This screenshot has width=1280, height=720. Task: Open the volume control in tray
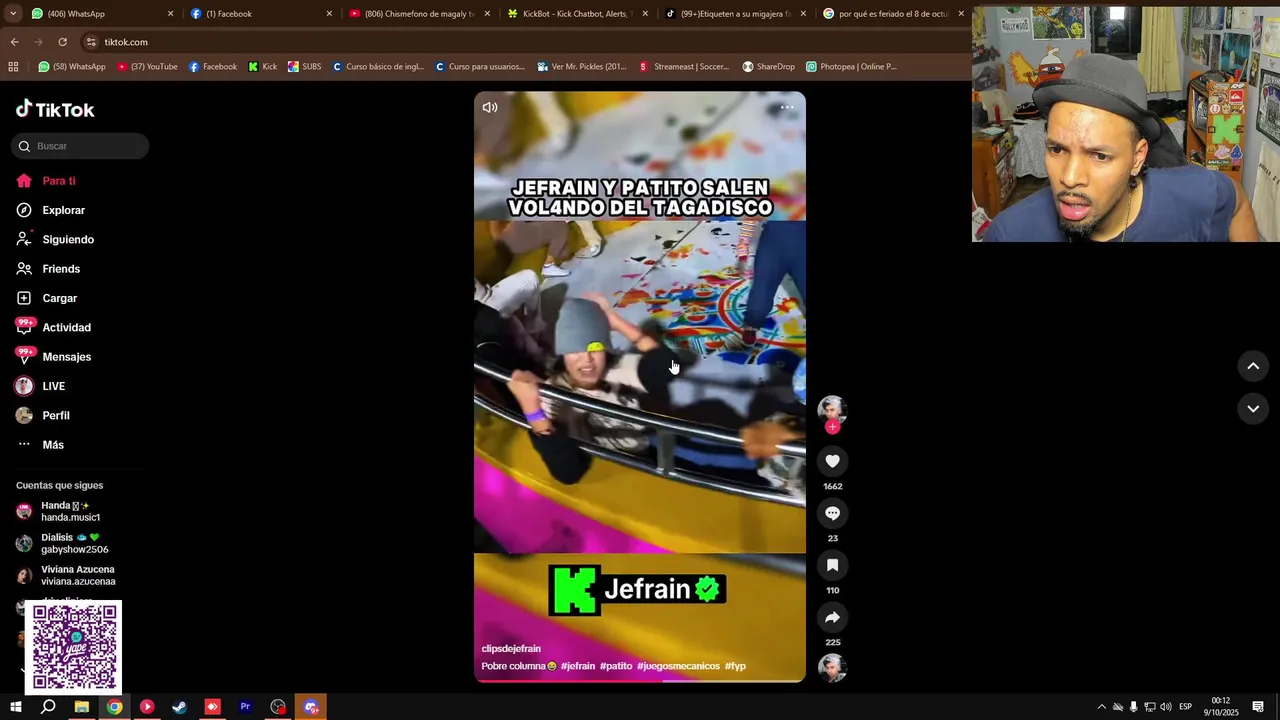click(1166, 707)
